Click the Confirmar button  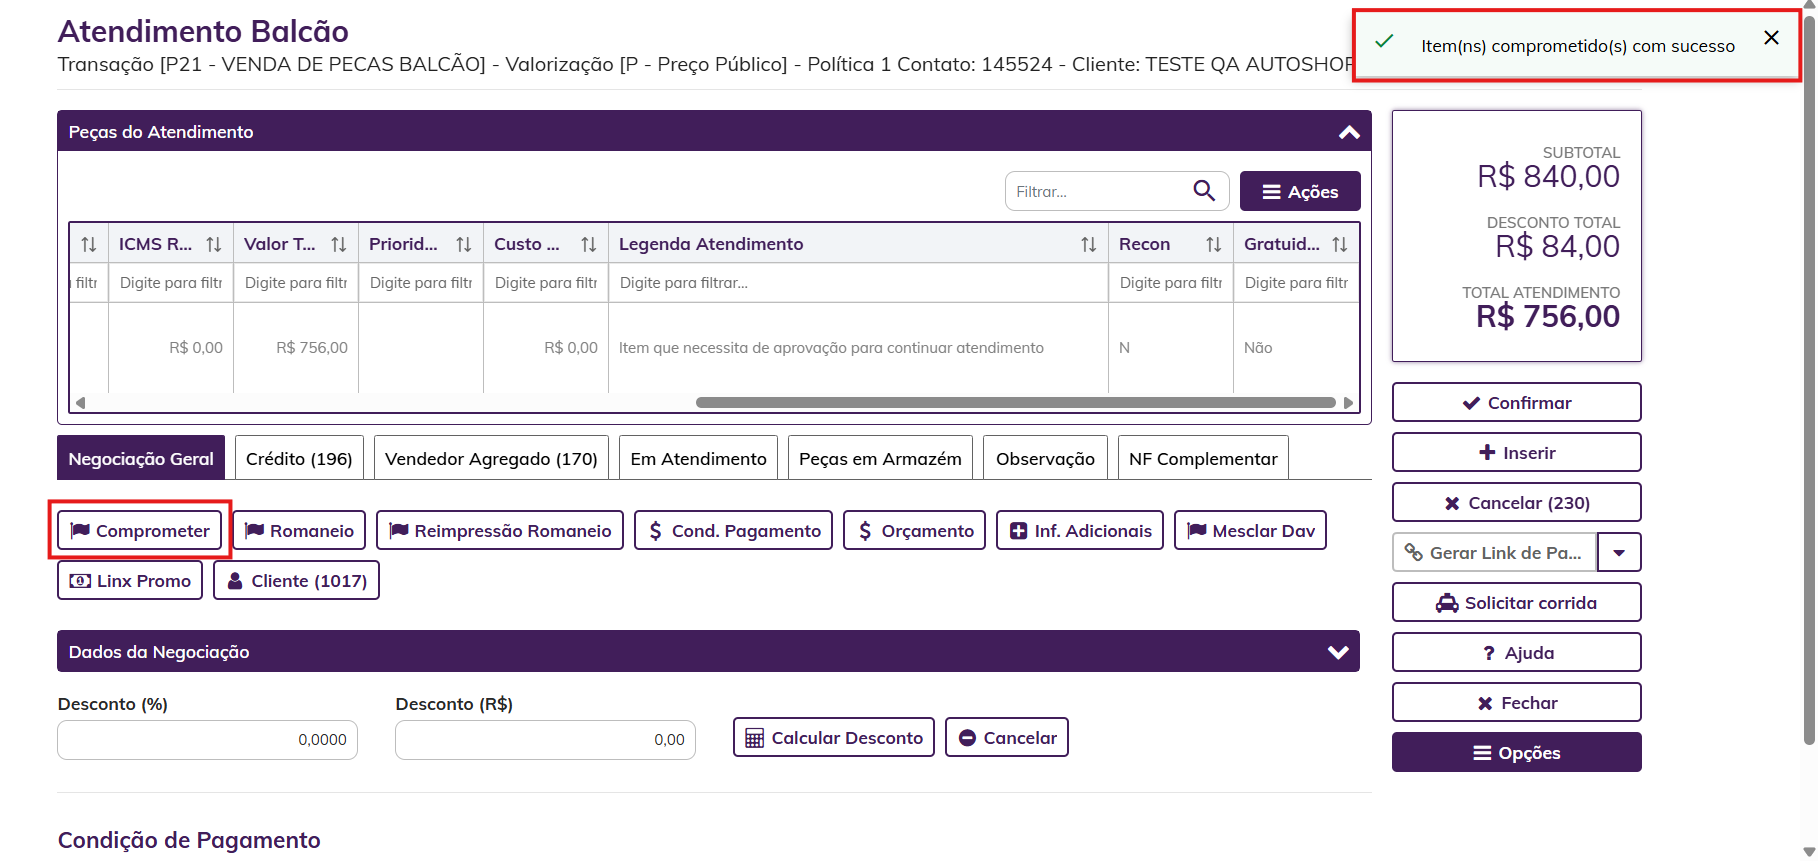pos(1516,402)
